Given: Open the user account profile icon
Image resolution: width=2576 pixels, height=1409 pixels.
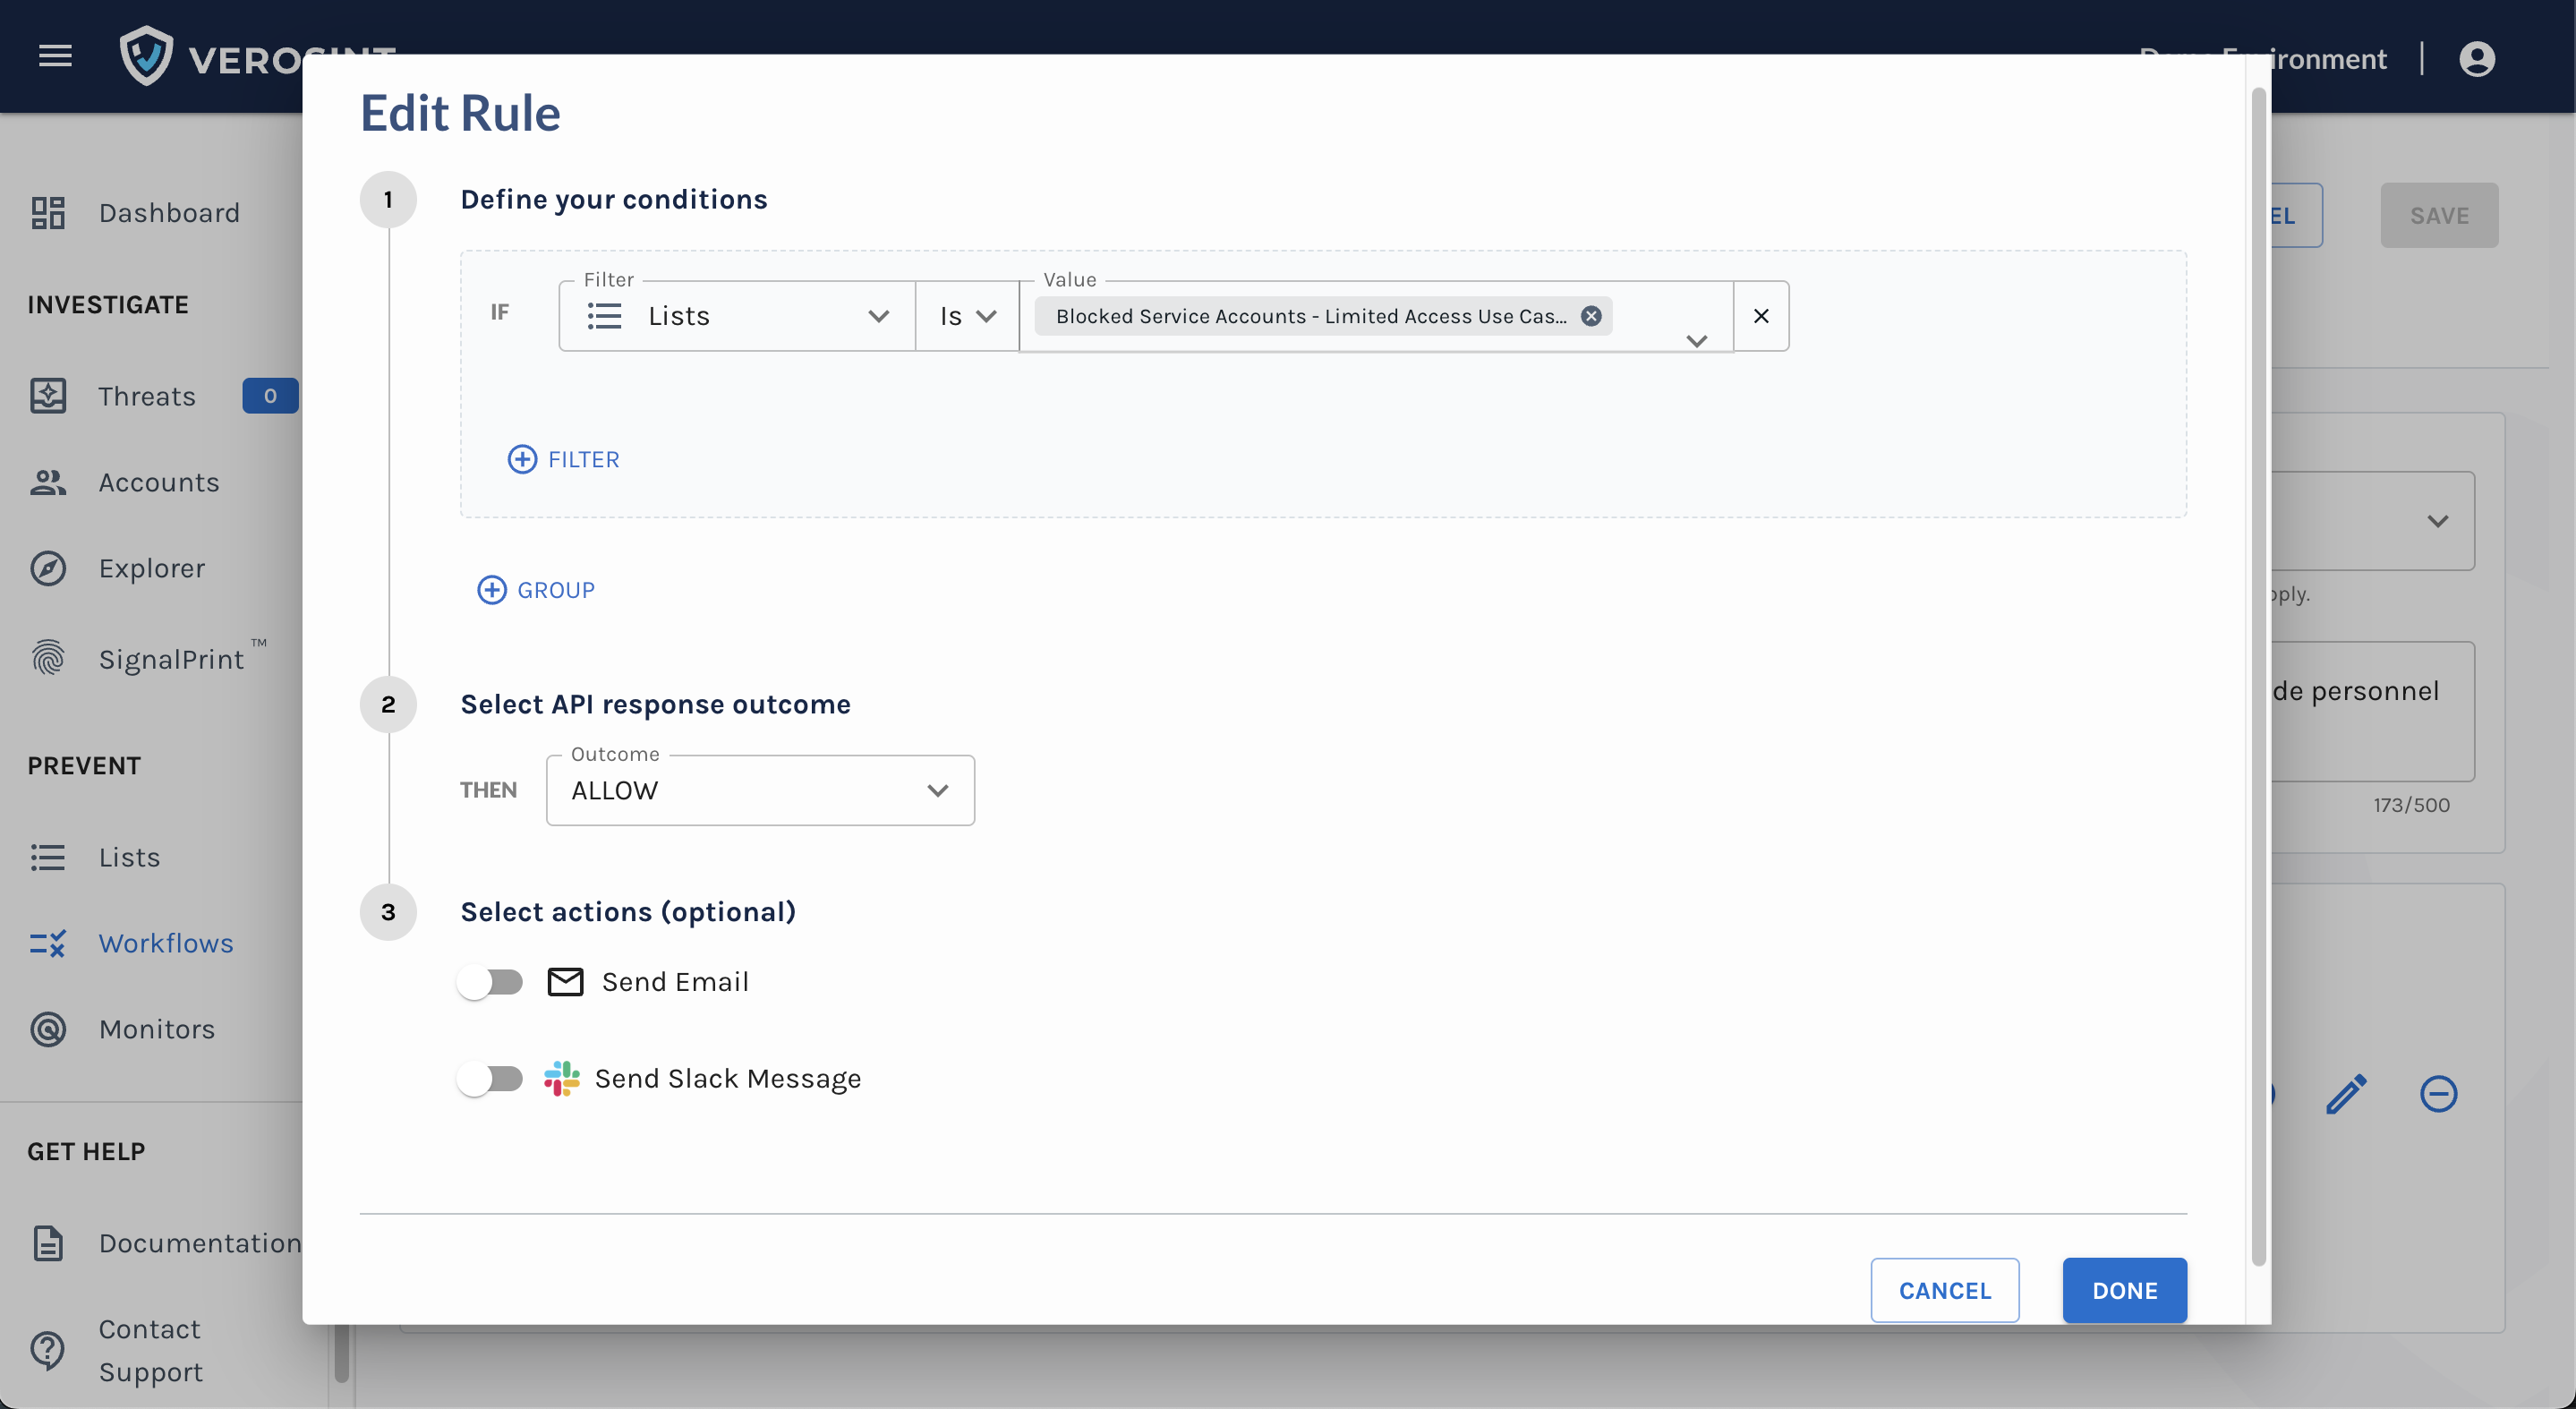Looking at the screenshot, I should [x=2476, y=58].
